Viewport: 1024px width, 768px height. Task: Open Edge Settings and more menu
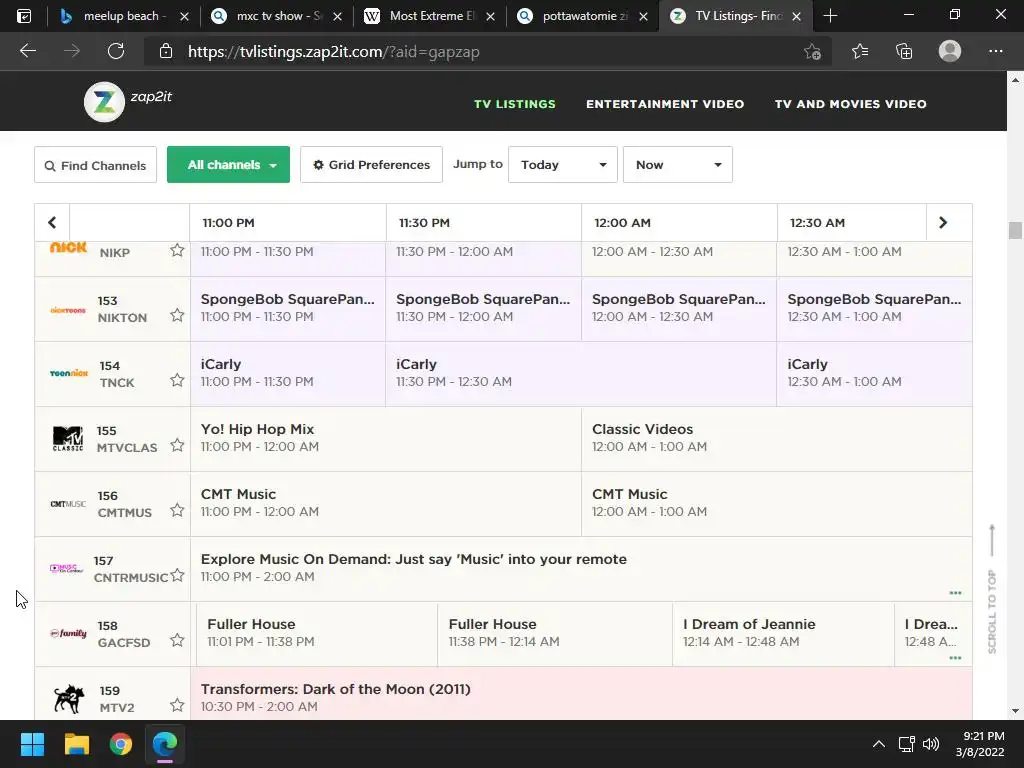coord(995,51)
